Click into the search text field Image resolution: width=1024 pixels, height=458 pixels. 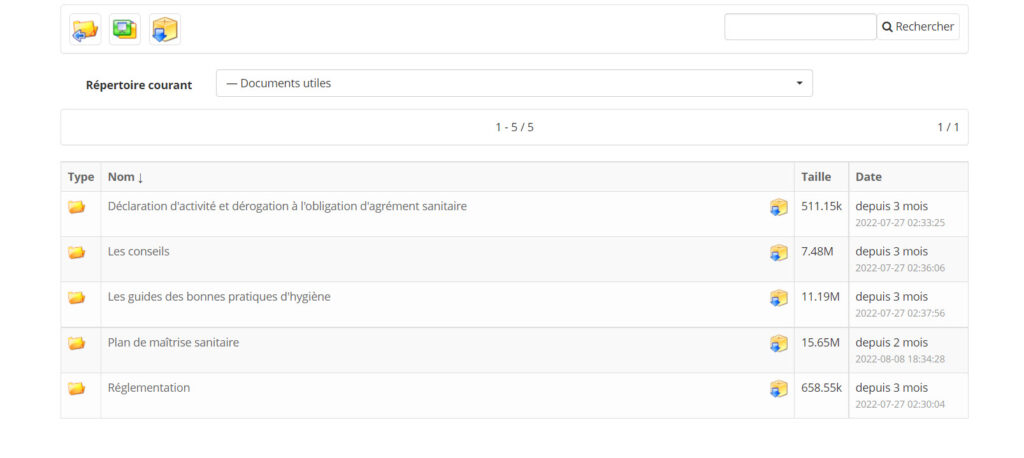(x=800, y=27)
